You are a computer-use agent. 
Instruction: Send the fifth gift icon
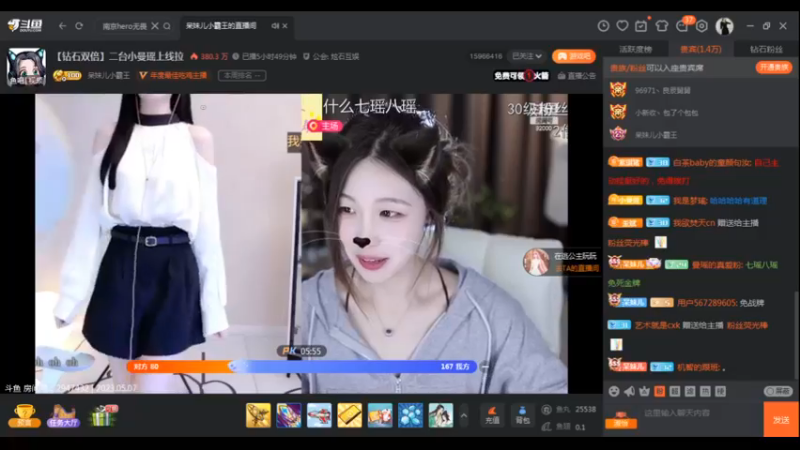click(380, 415)
